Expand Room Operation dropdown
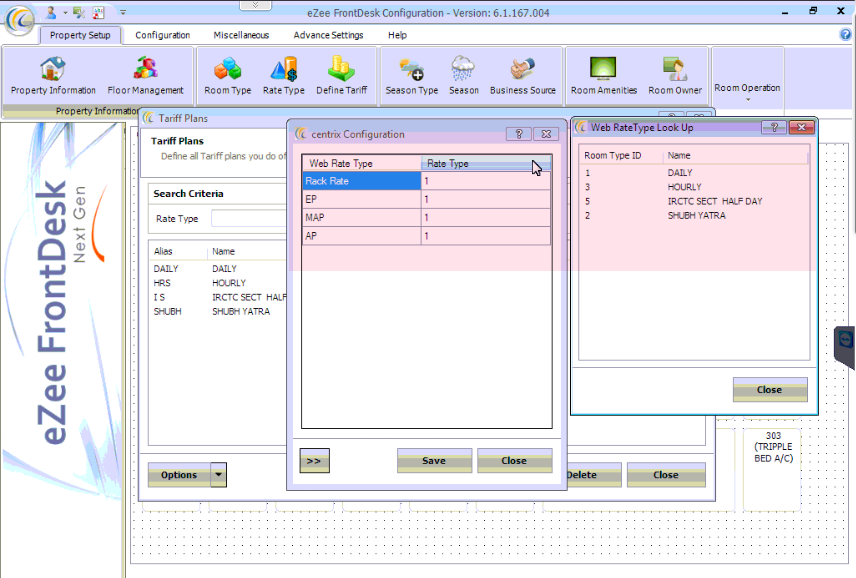 click(x=747, y=91)
